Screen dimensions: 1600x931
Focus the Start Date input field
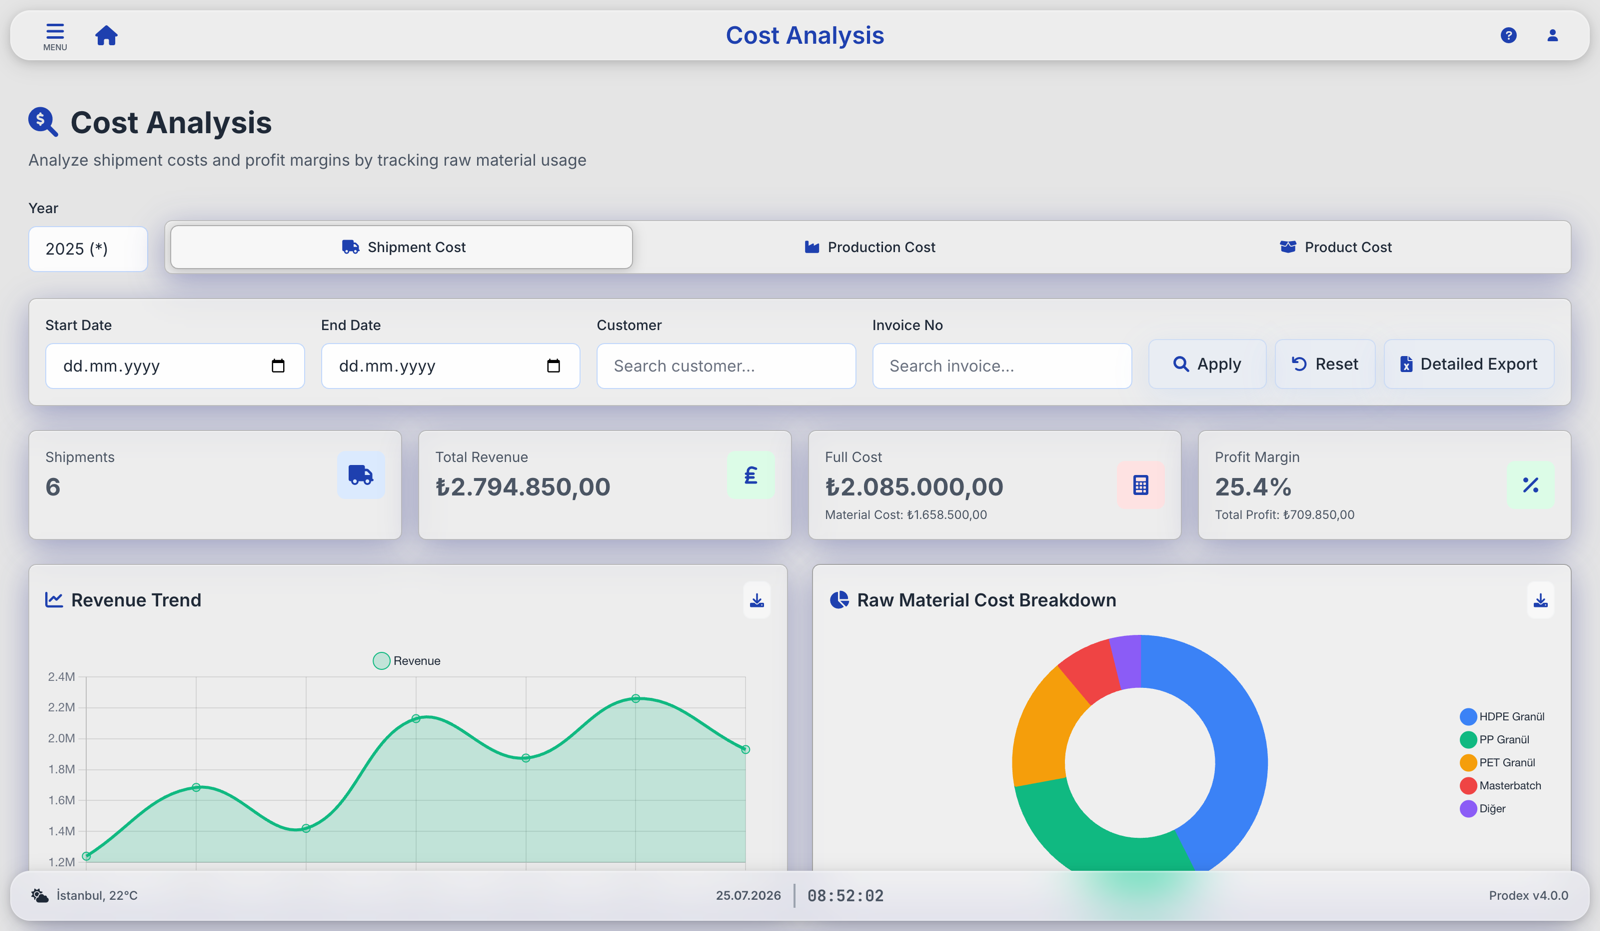tap(175, 366)
